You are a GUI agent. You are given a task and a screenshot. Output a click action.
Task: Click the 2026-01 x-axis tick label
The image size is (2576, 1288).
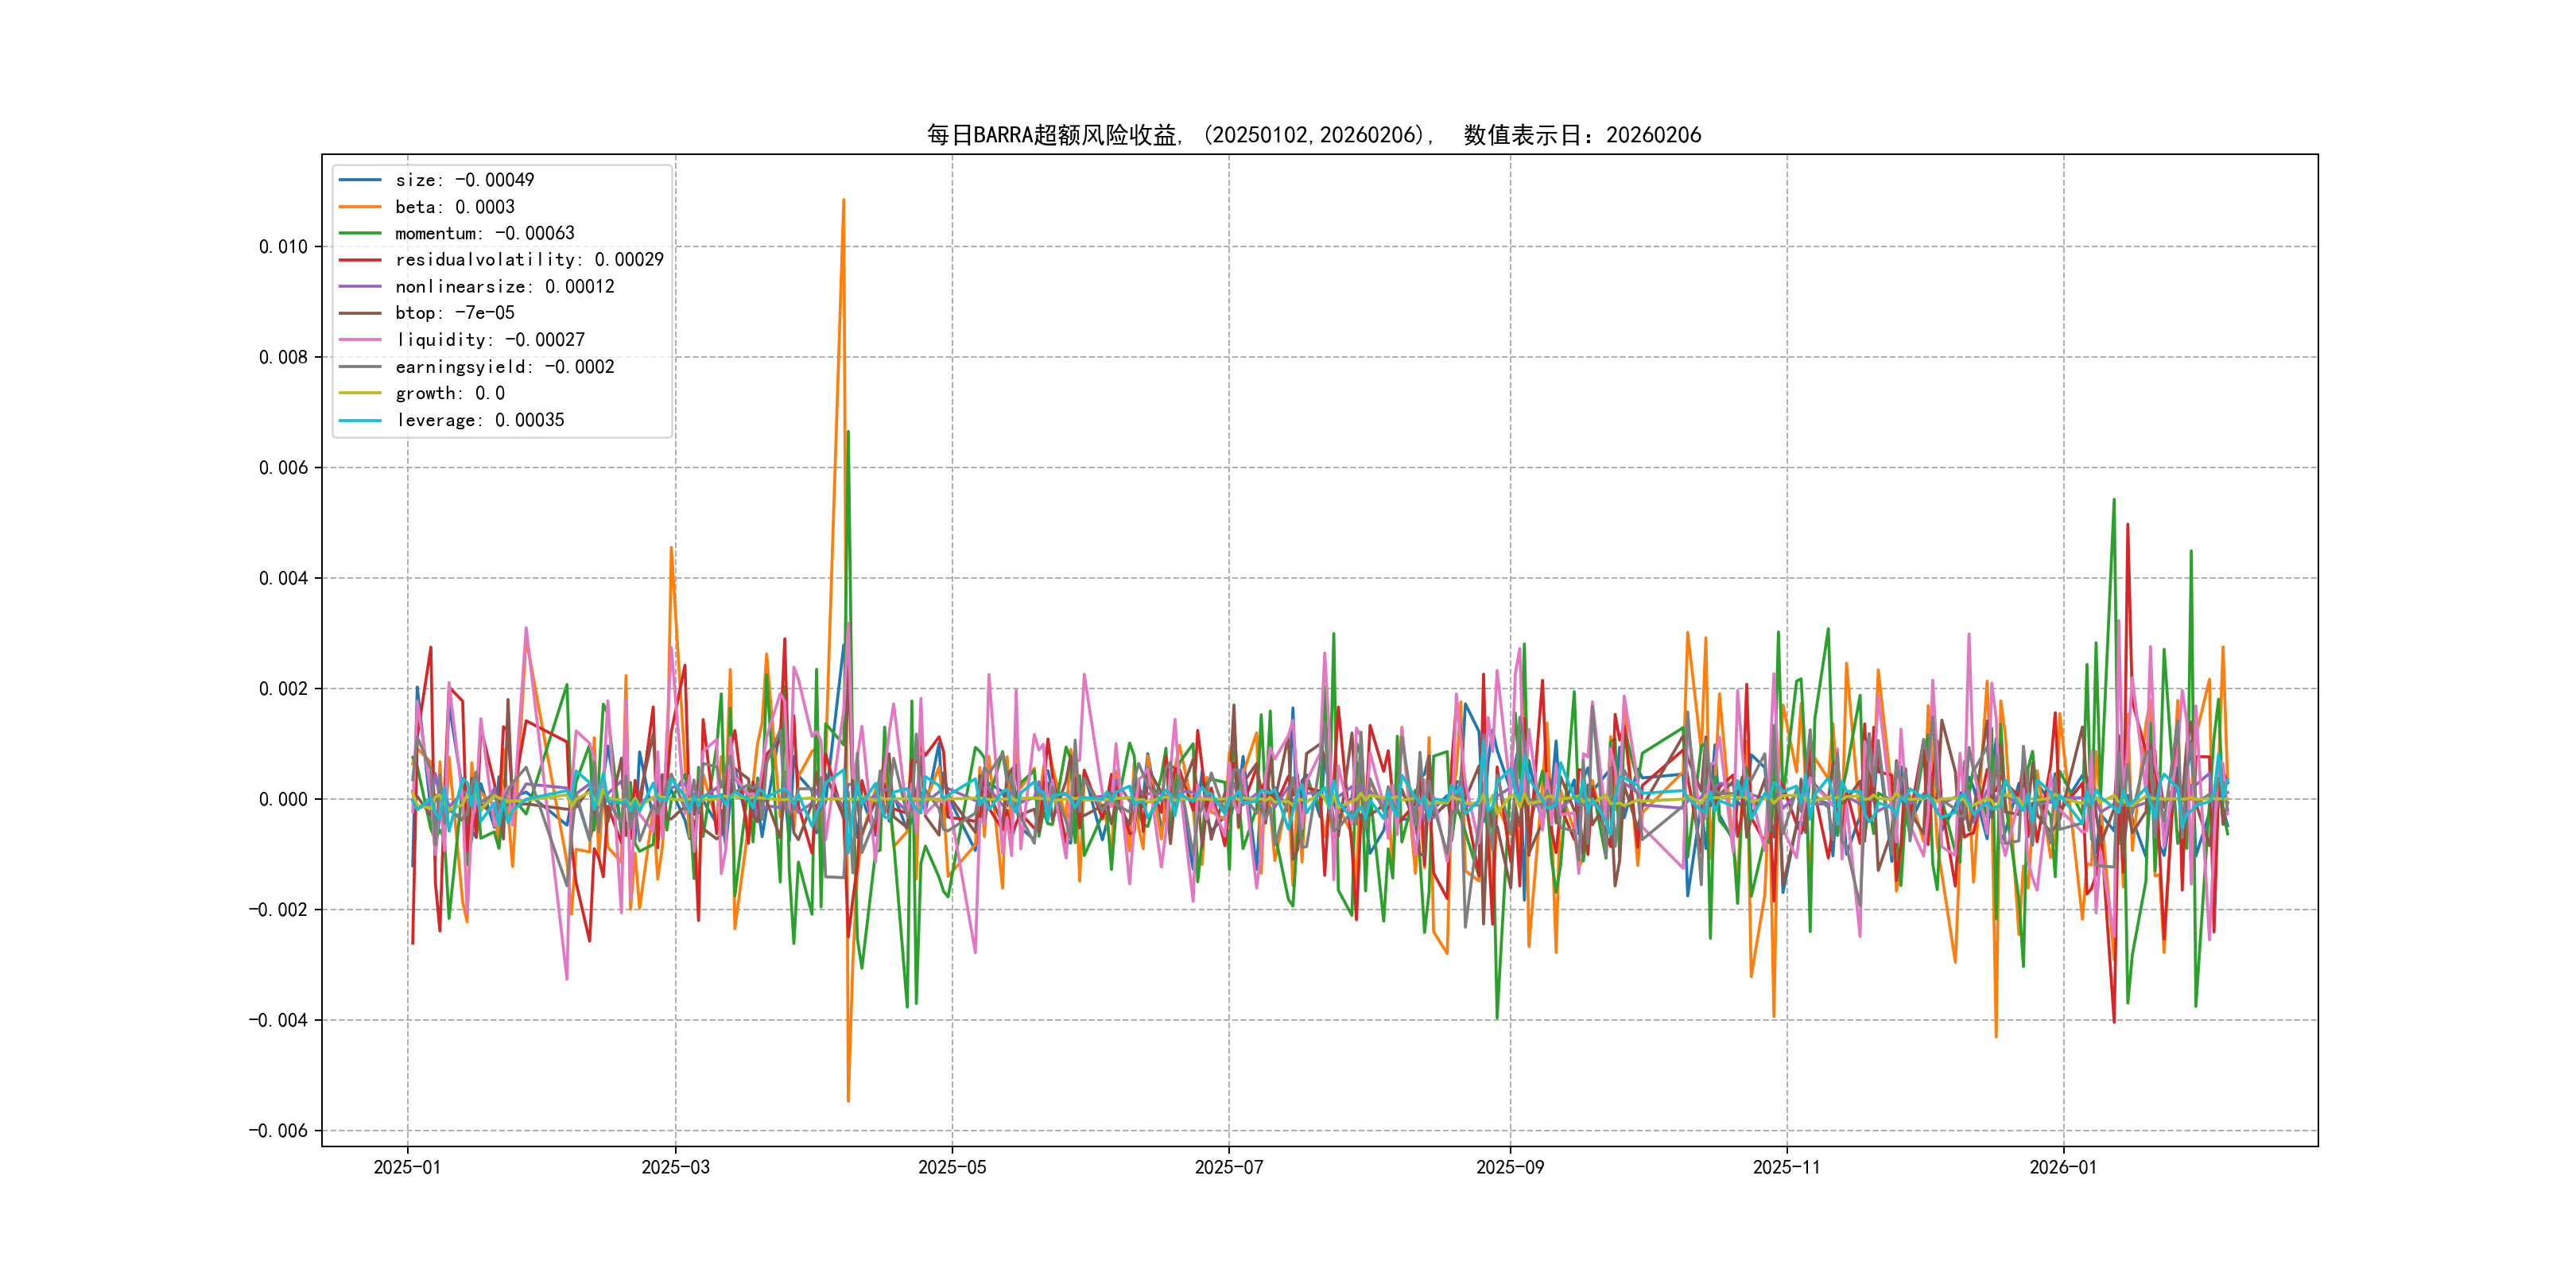pyautogui.click(x=2063, y=1167)
